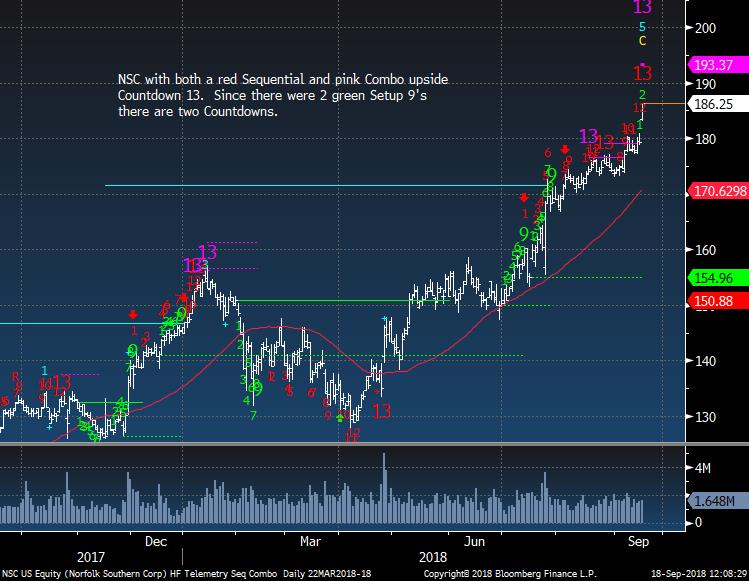Click the cyan 5 marker near top right
Image resolution: width=749 pixels, height=581 pixels.
pyautogui.click(x=642, y=27)
